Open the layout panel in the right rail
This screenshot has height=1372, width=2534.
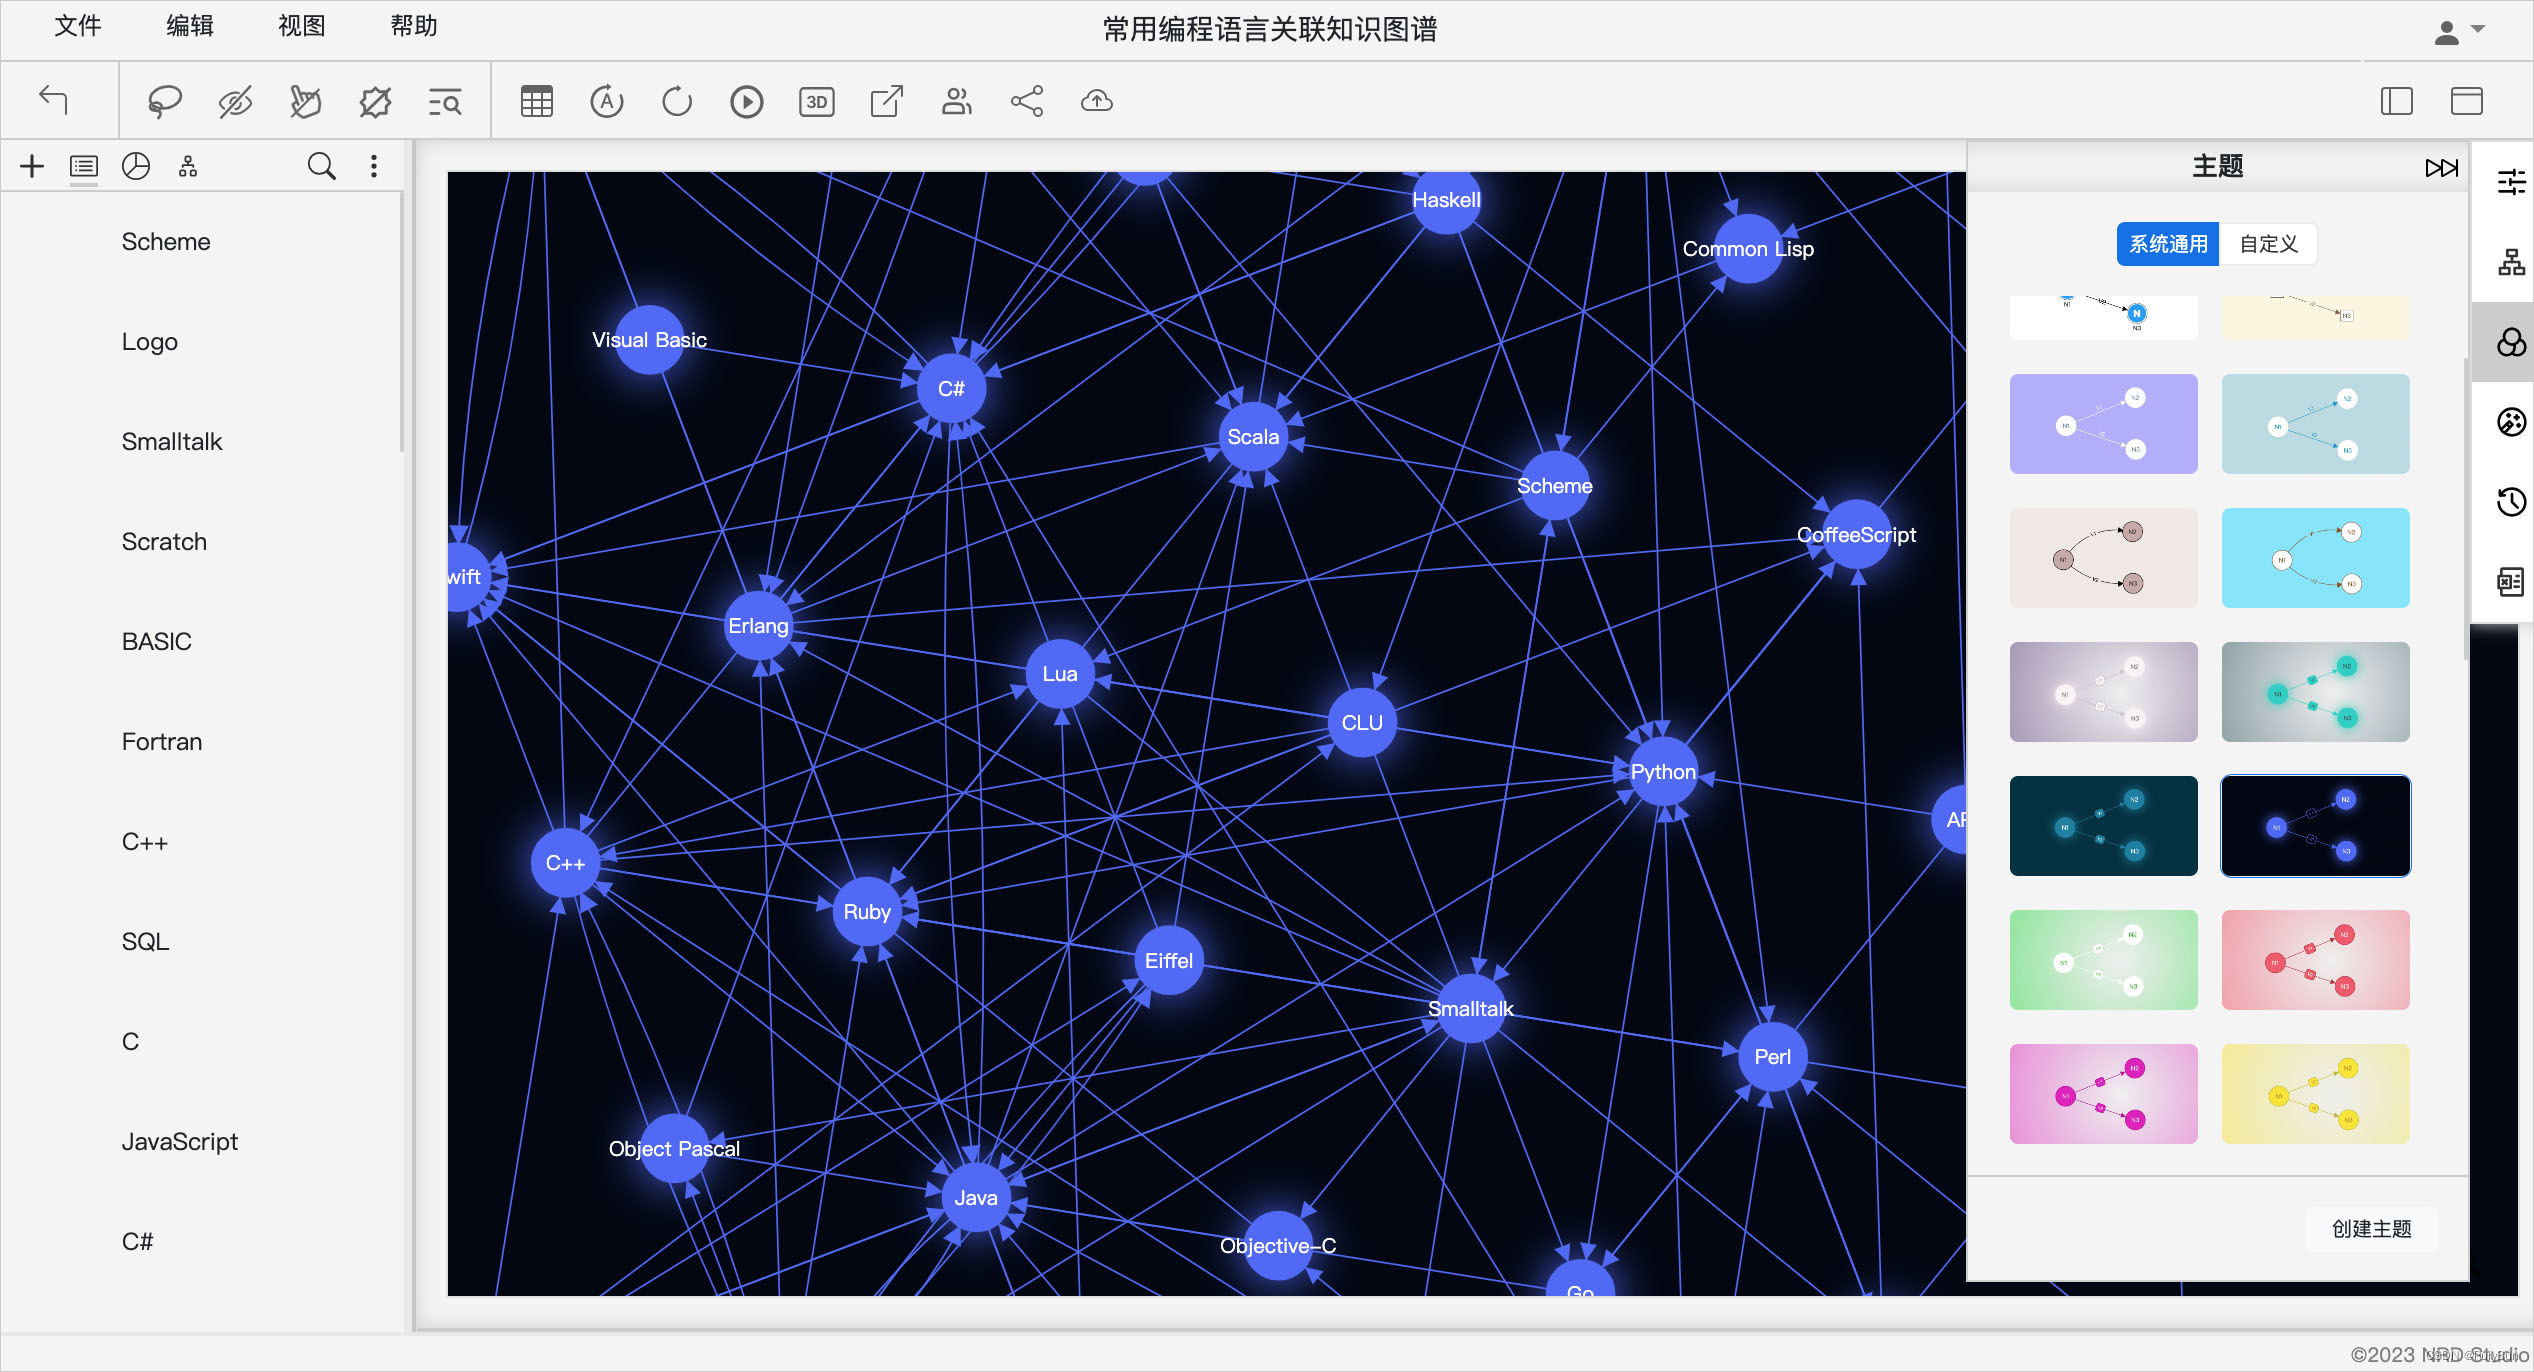pyautogui.click(x=2511, y=262)
